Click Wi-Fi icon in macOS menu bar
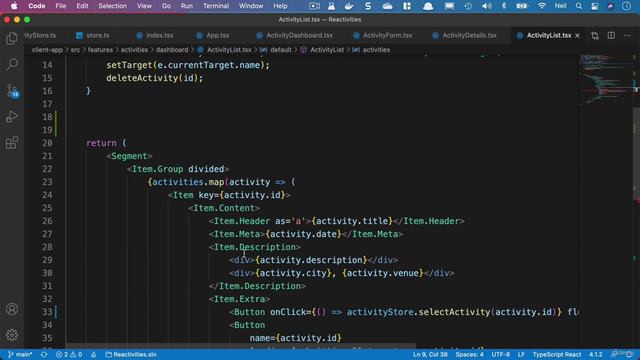 click(x=542, y=6)
